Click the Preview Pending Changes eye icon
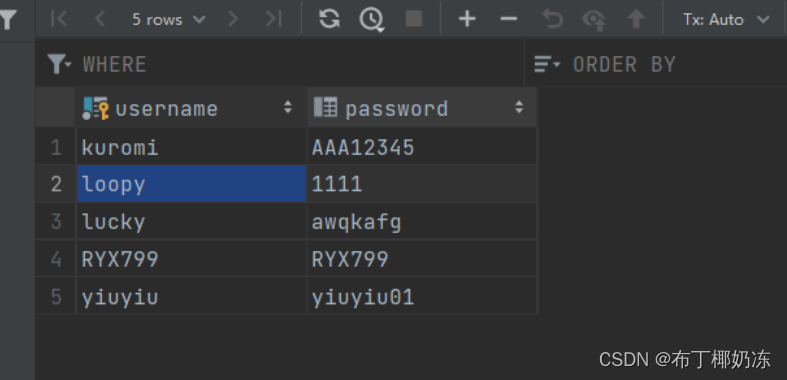787x380 pixels. click(594, 20)
